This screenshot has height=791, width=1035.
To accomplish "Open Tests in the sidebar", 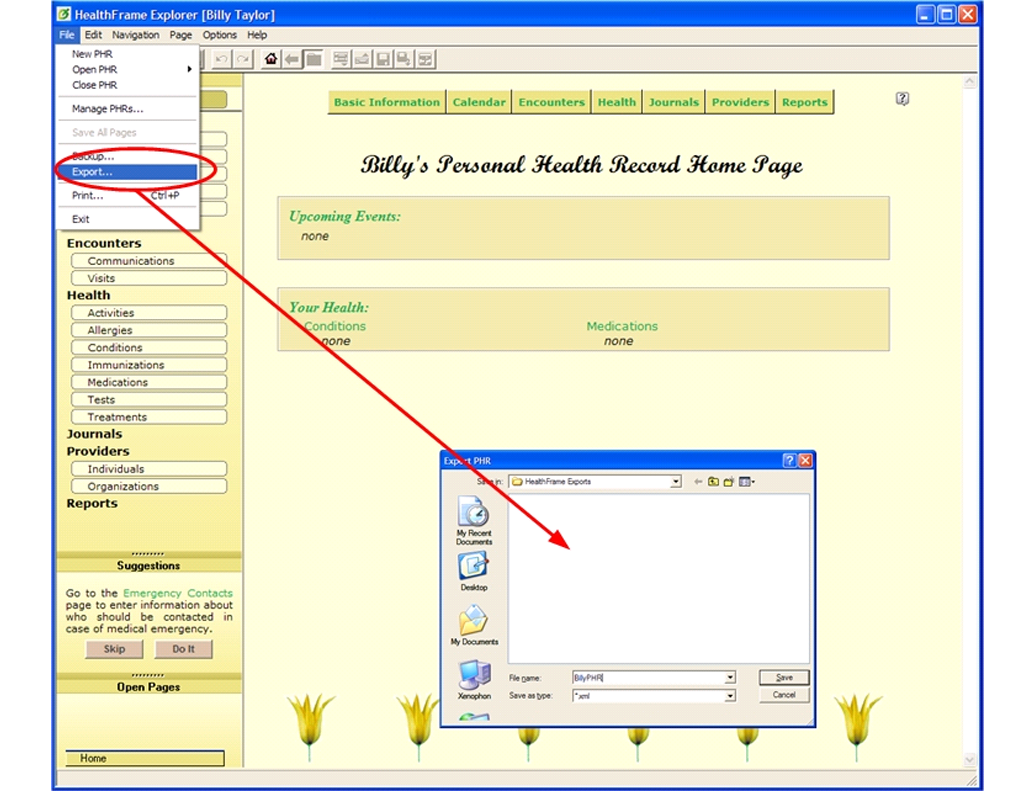I will pyautogui.click(x=149, y=399).
